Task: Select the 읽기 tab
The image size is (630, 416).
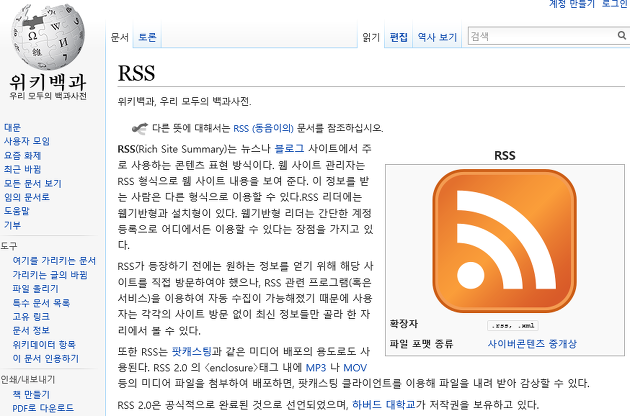Action: click(371, 37)
